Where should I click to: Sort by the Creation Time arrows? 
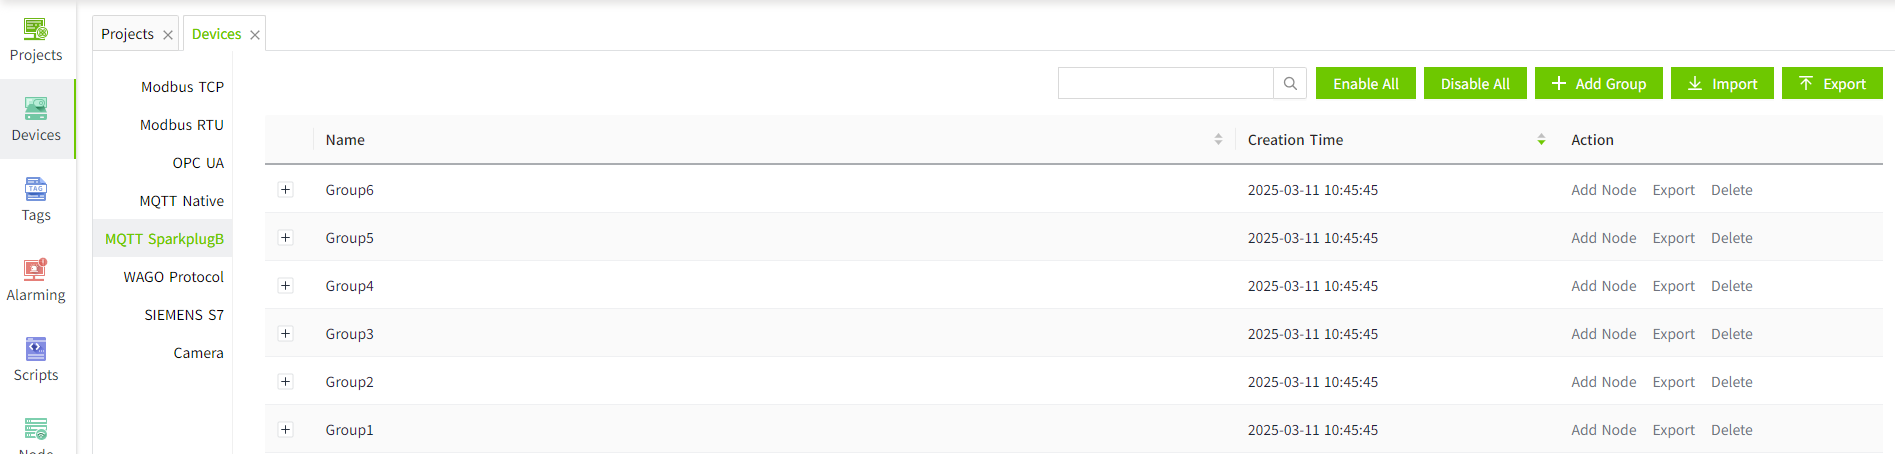pyautogui.click(x=1541, y=140)
